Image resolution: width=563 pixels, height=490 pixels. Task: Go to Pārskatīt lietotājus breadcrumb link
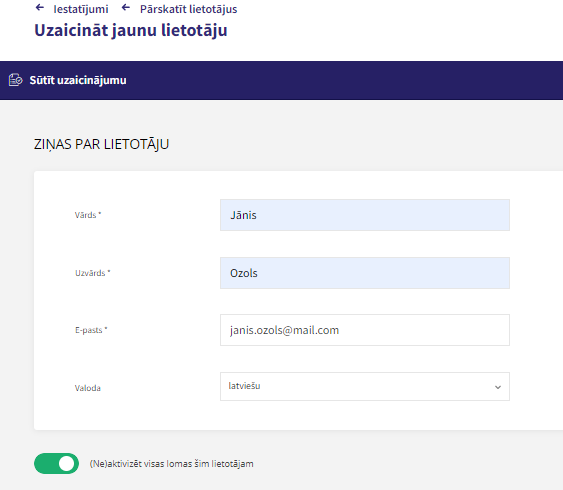[x=189, y=9]
